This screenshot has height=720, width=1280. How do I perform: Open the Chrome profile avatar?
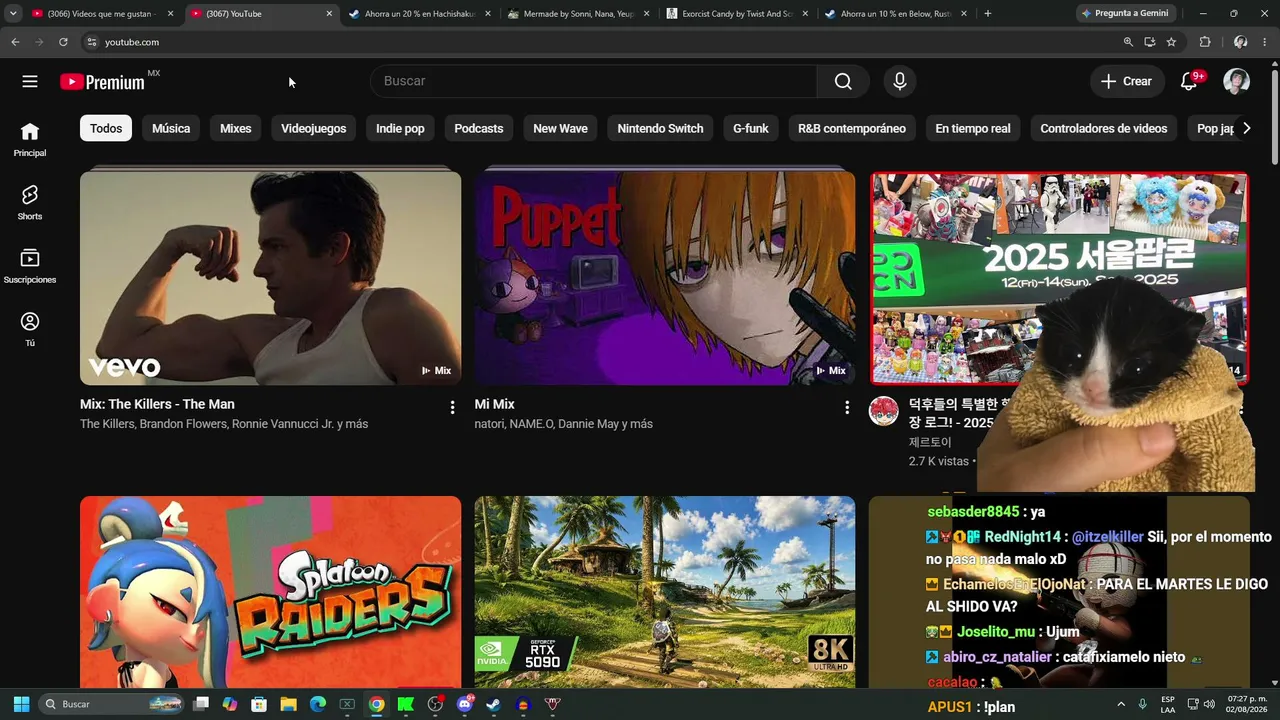coord(1241,42)
